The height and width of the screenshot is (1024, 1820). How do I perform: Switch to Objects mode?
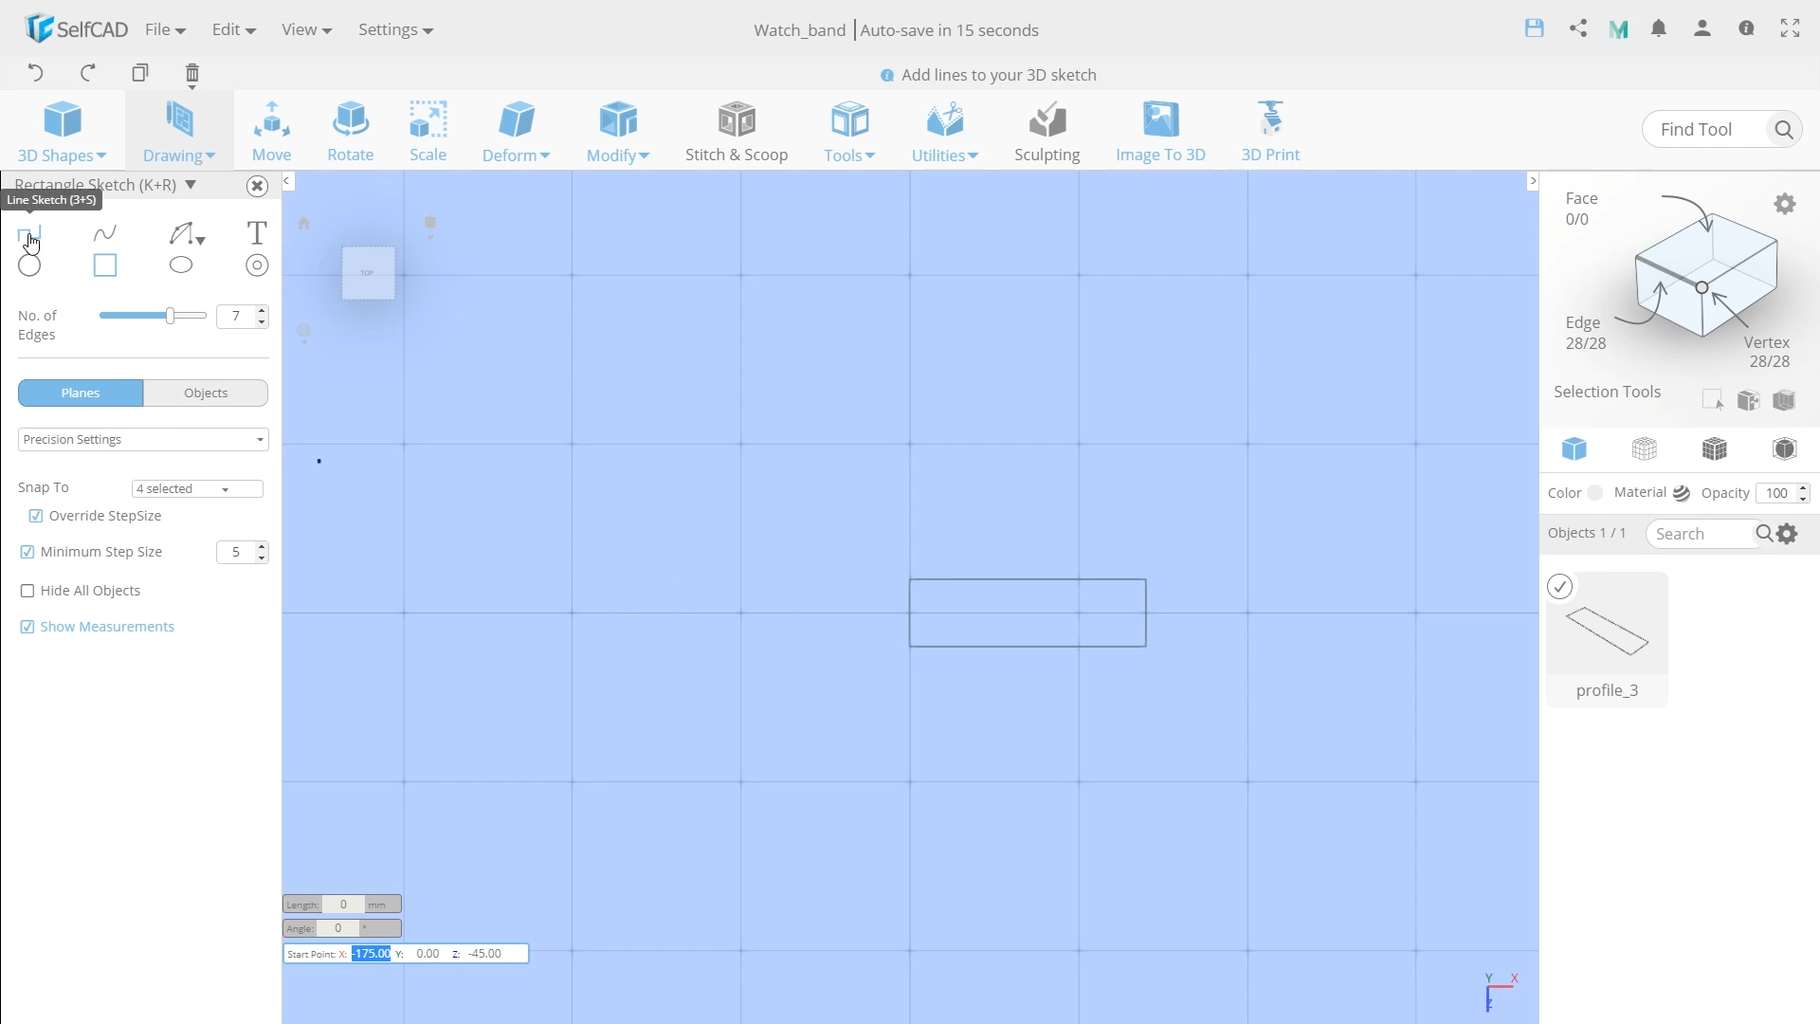tap(206, 393)
